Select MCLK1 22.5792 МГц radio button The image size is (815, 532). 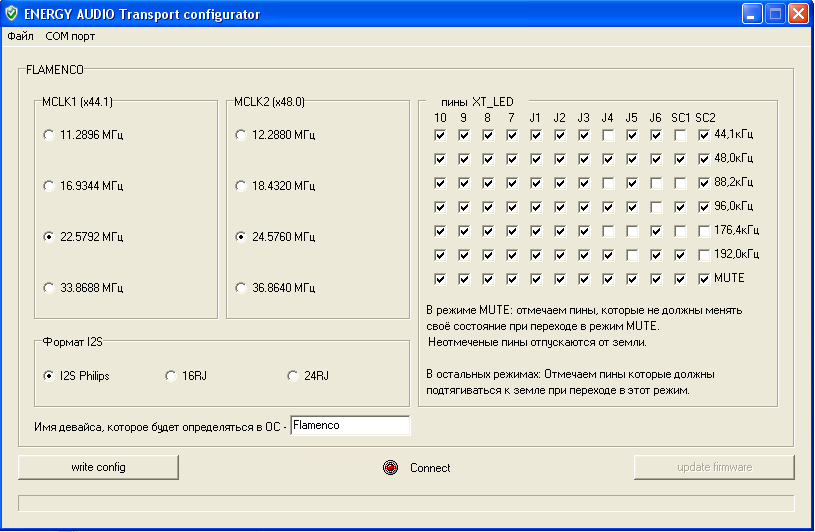49,237
